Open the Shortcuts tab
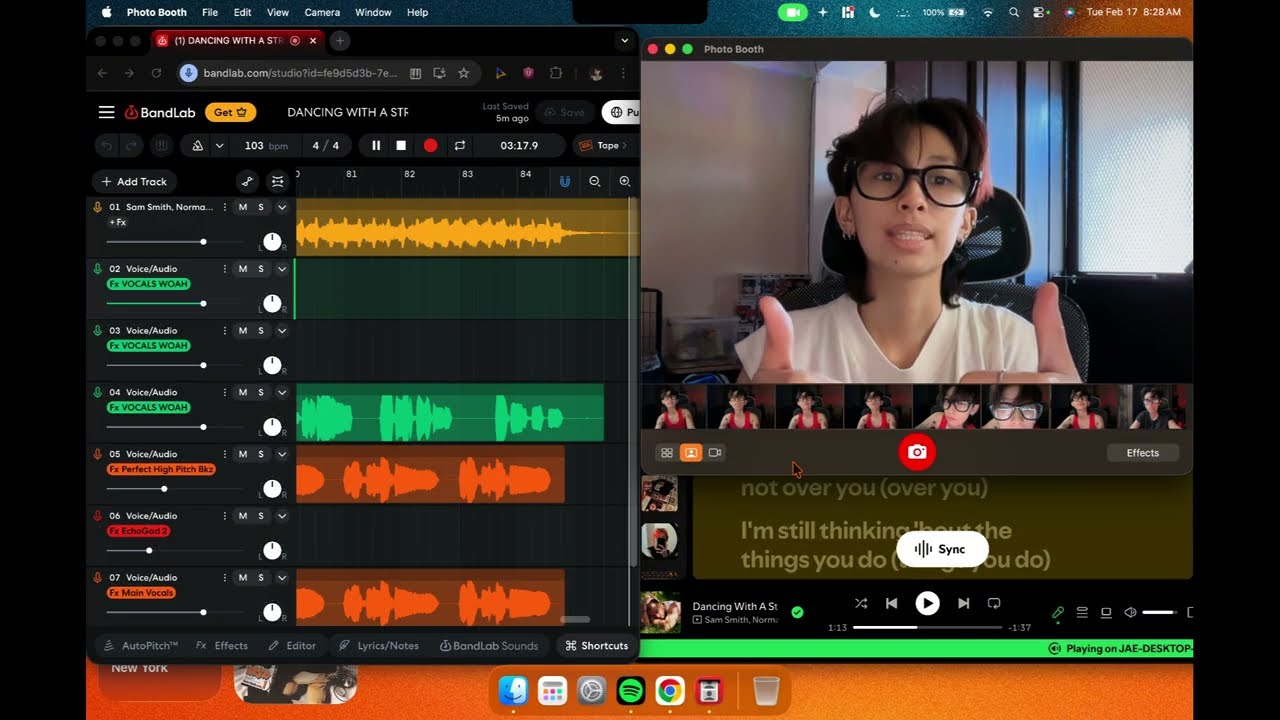 (x=597, y=646)
